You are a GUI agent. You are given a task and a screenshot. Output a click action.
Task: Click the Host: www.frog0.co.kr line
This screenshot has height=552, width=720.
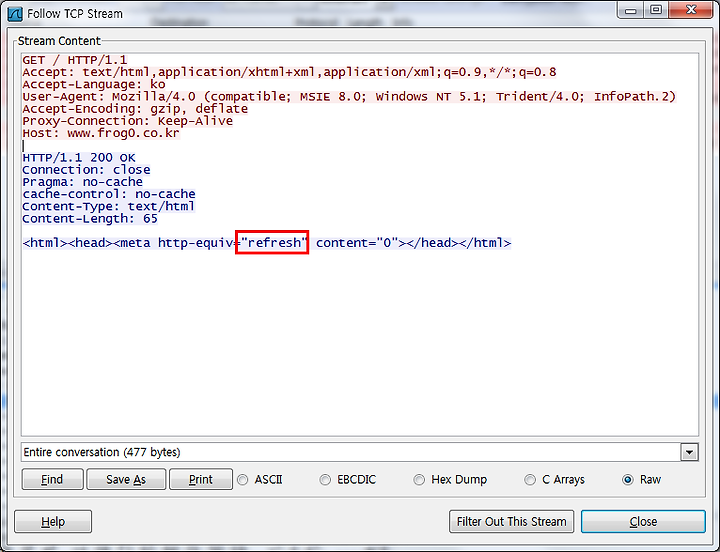(x=101, y=133)
